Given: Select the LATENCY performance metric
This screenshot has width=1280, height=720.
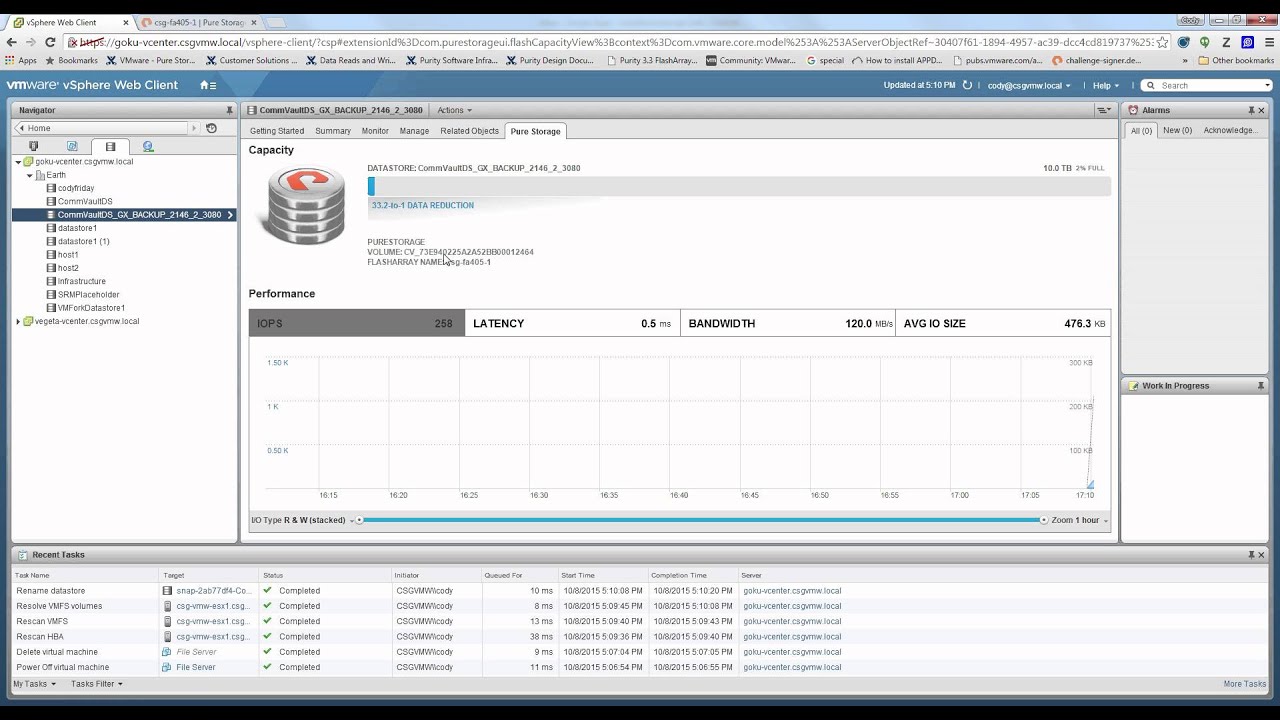Looking at the screenshot, I should pyautogui.click(x=573, y=323).
